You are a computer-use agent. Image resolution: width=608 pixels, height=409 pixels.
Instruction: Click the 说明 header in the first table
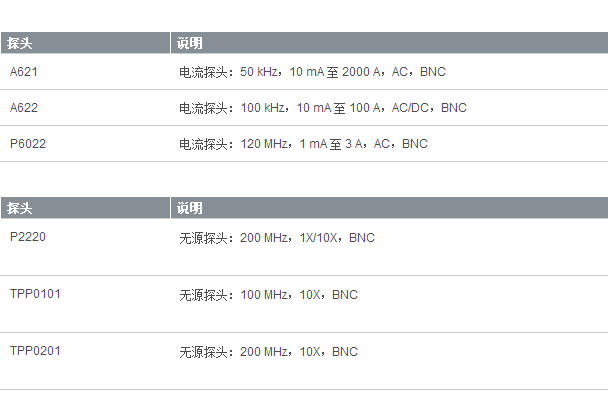pos(190,43)
